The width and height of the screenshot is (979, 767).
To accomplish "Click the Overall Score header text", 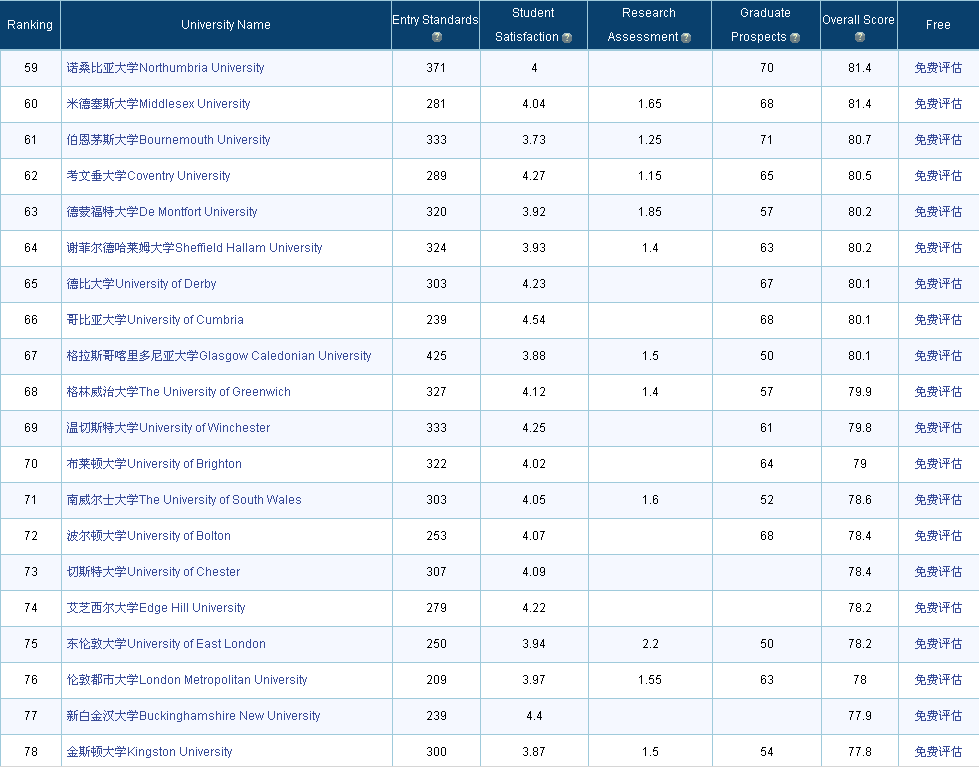I will [x=858, y=20].
